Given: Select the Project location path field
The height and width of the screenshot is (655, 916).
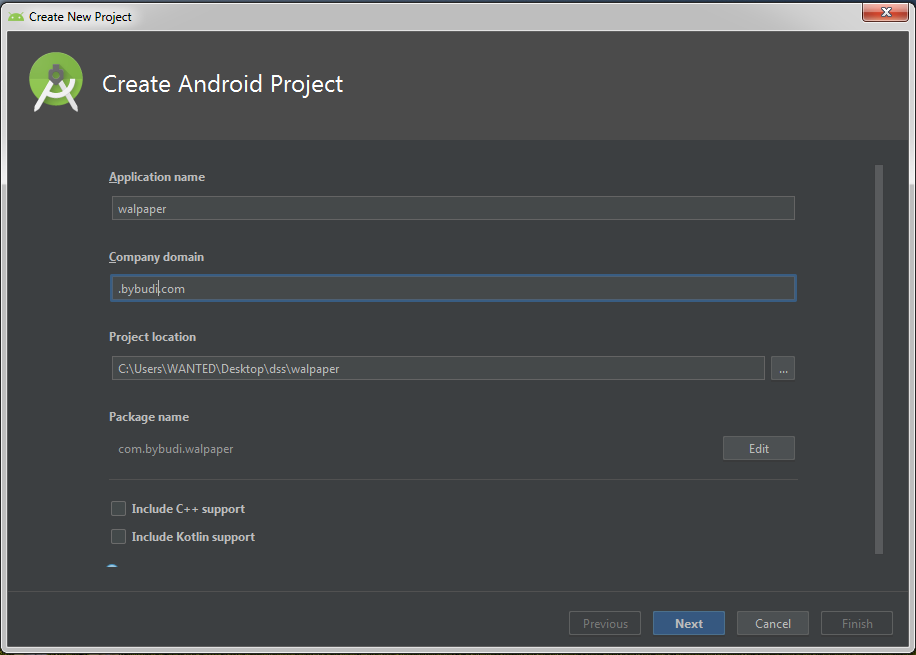Looking at the screenshot, I should click(438, 368).
